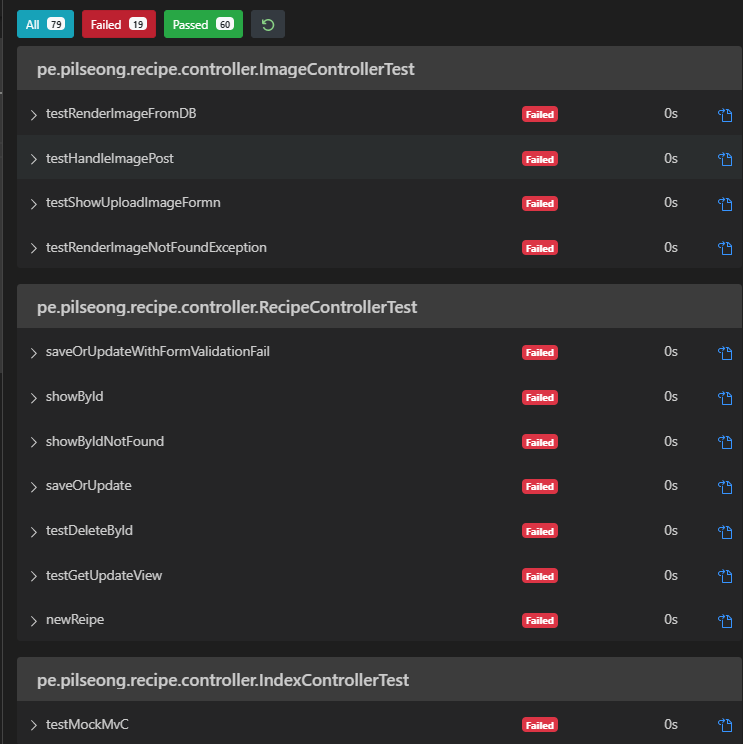Expand the showByIdNotFound test row

click(33, 442)
